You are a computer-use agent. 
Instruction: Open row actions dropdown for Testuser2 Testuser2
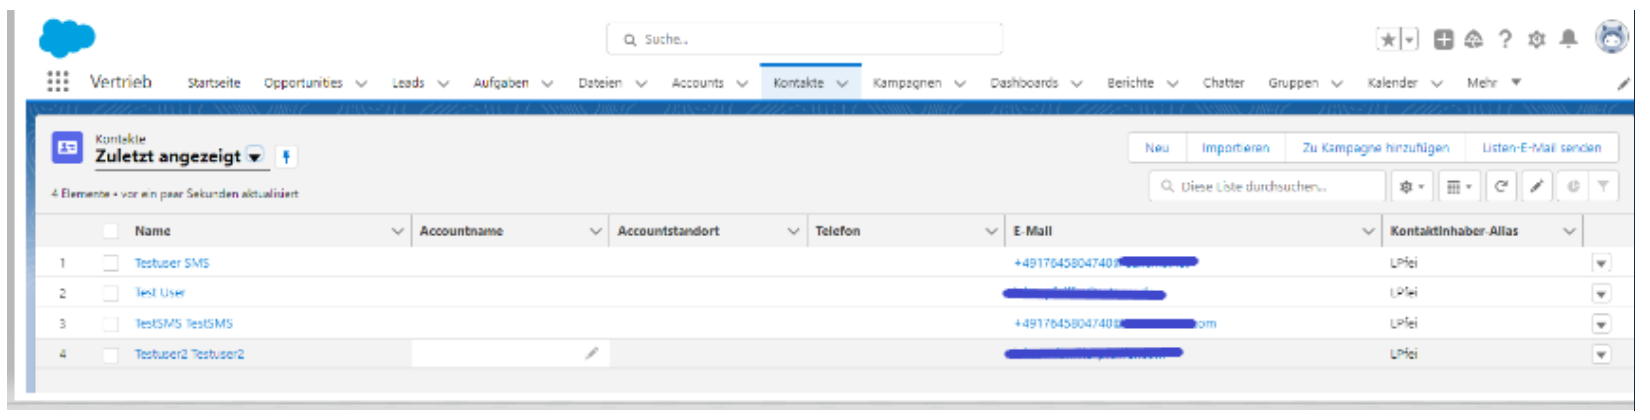[1601, 354]
